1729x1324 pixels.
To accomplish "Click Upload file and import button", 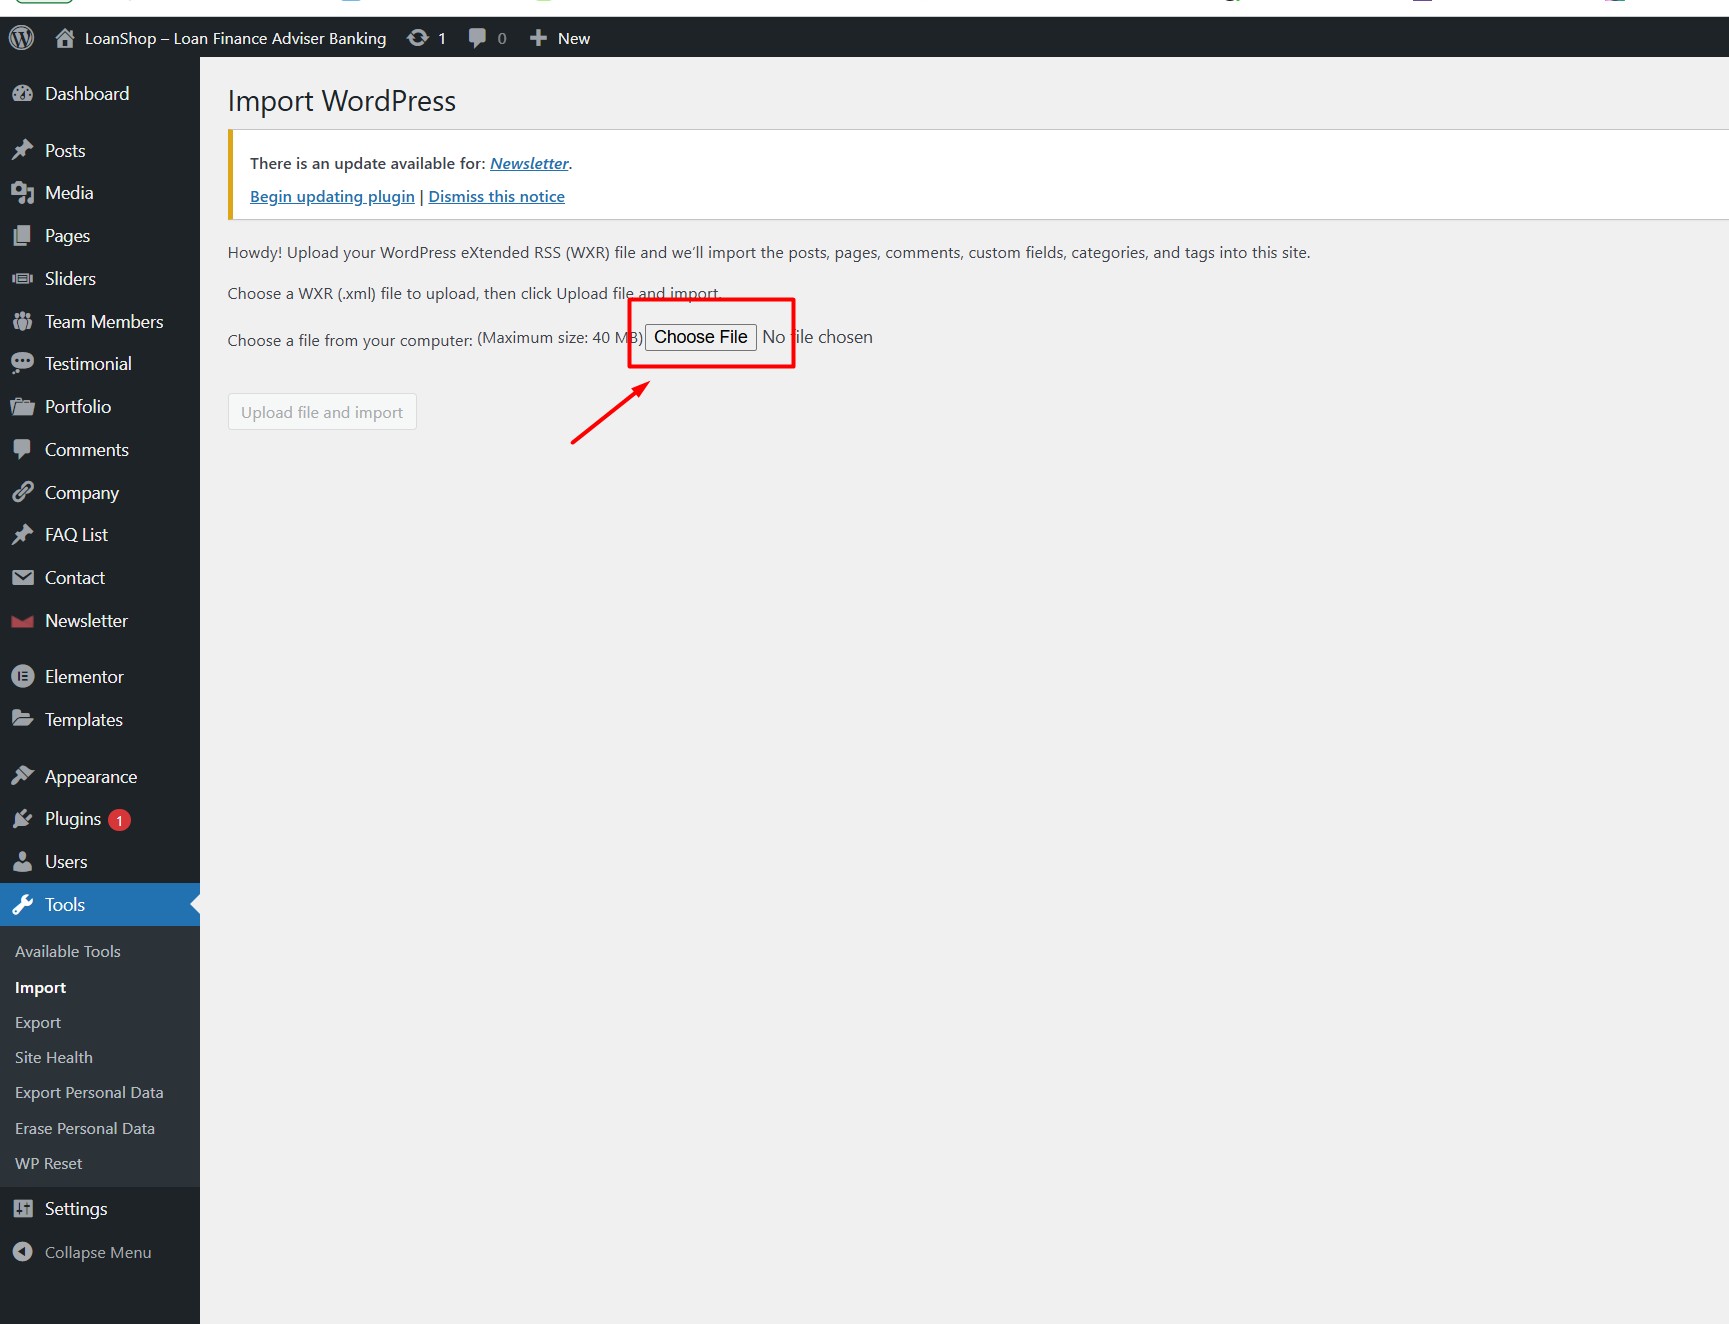I will (x=322, y=412).
